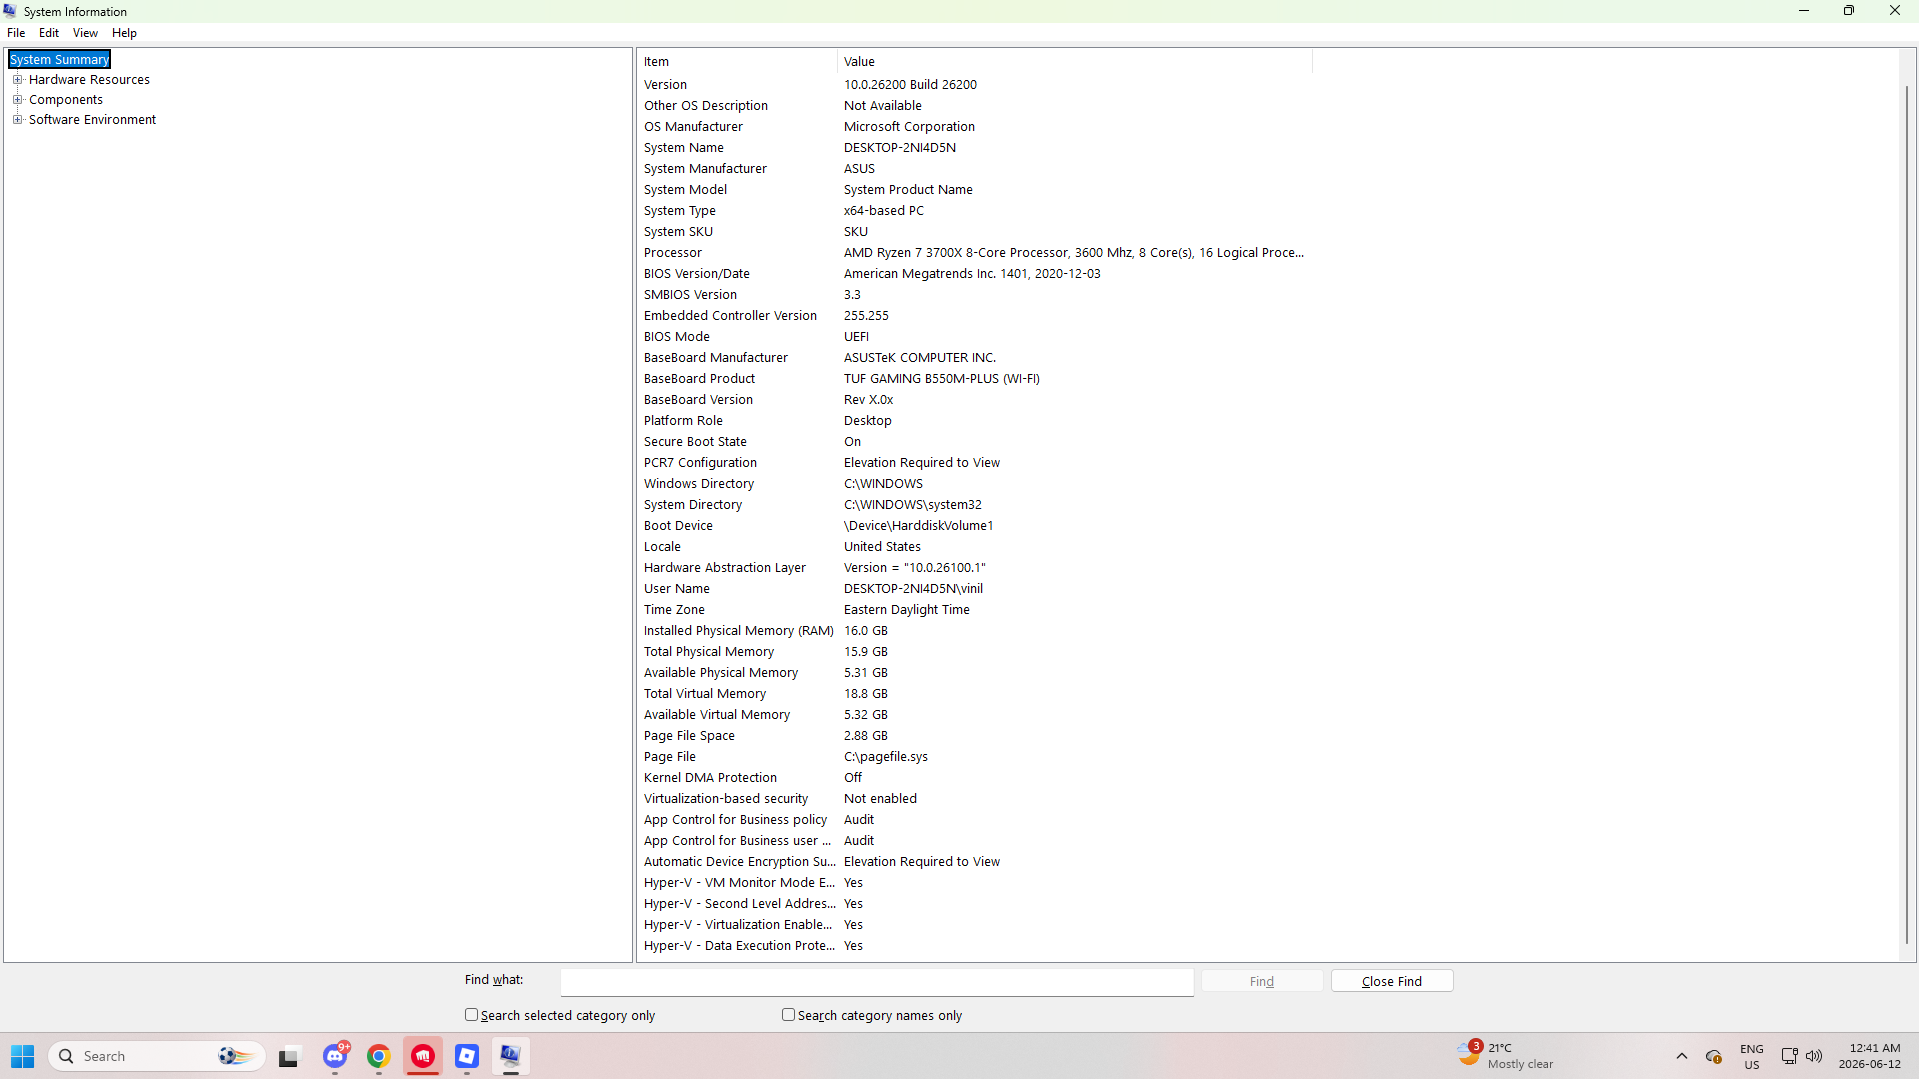
Task: Open the Discord taskbar icon
Action: [x=335, y=1056]
